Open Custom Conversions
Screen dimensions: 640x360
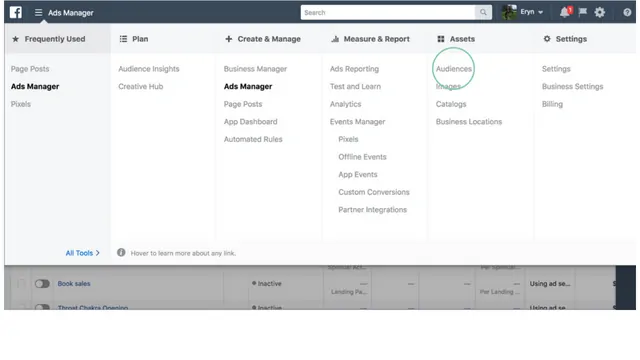[374, 191]
